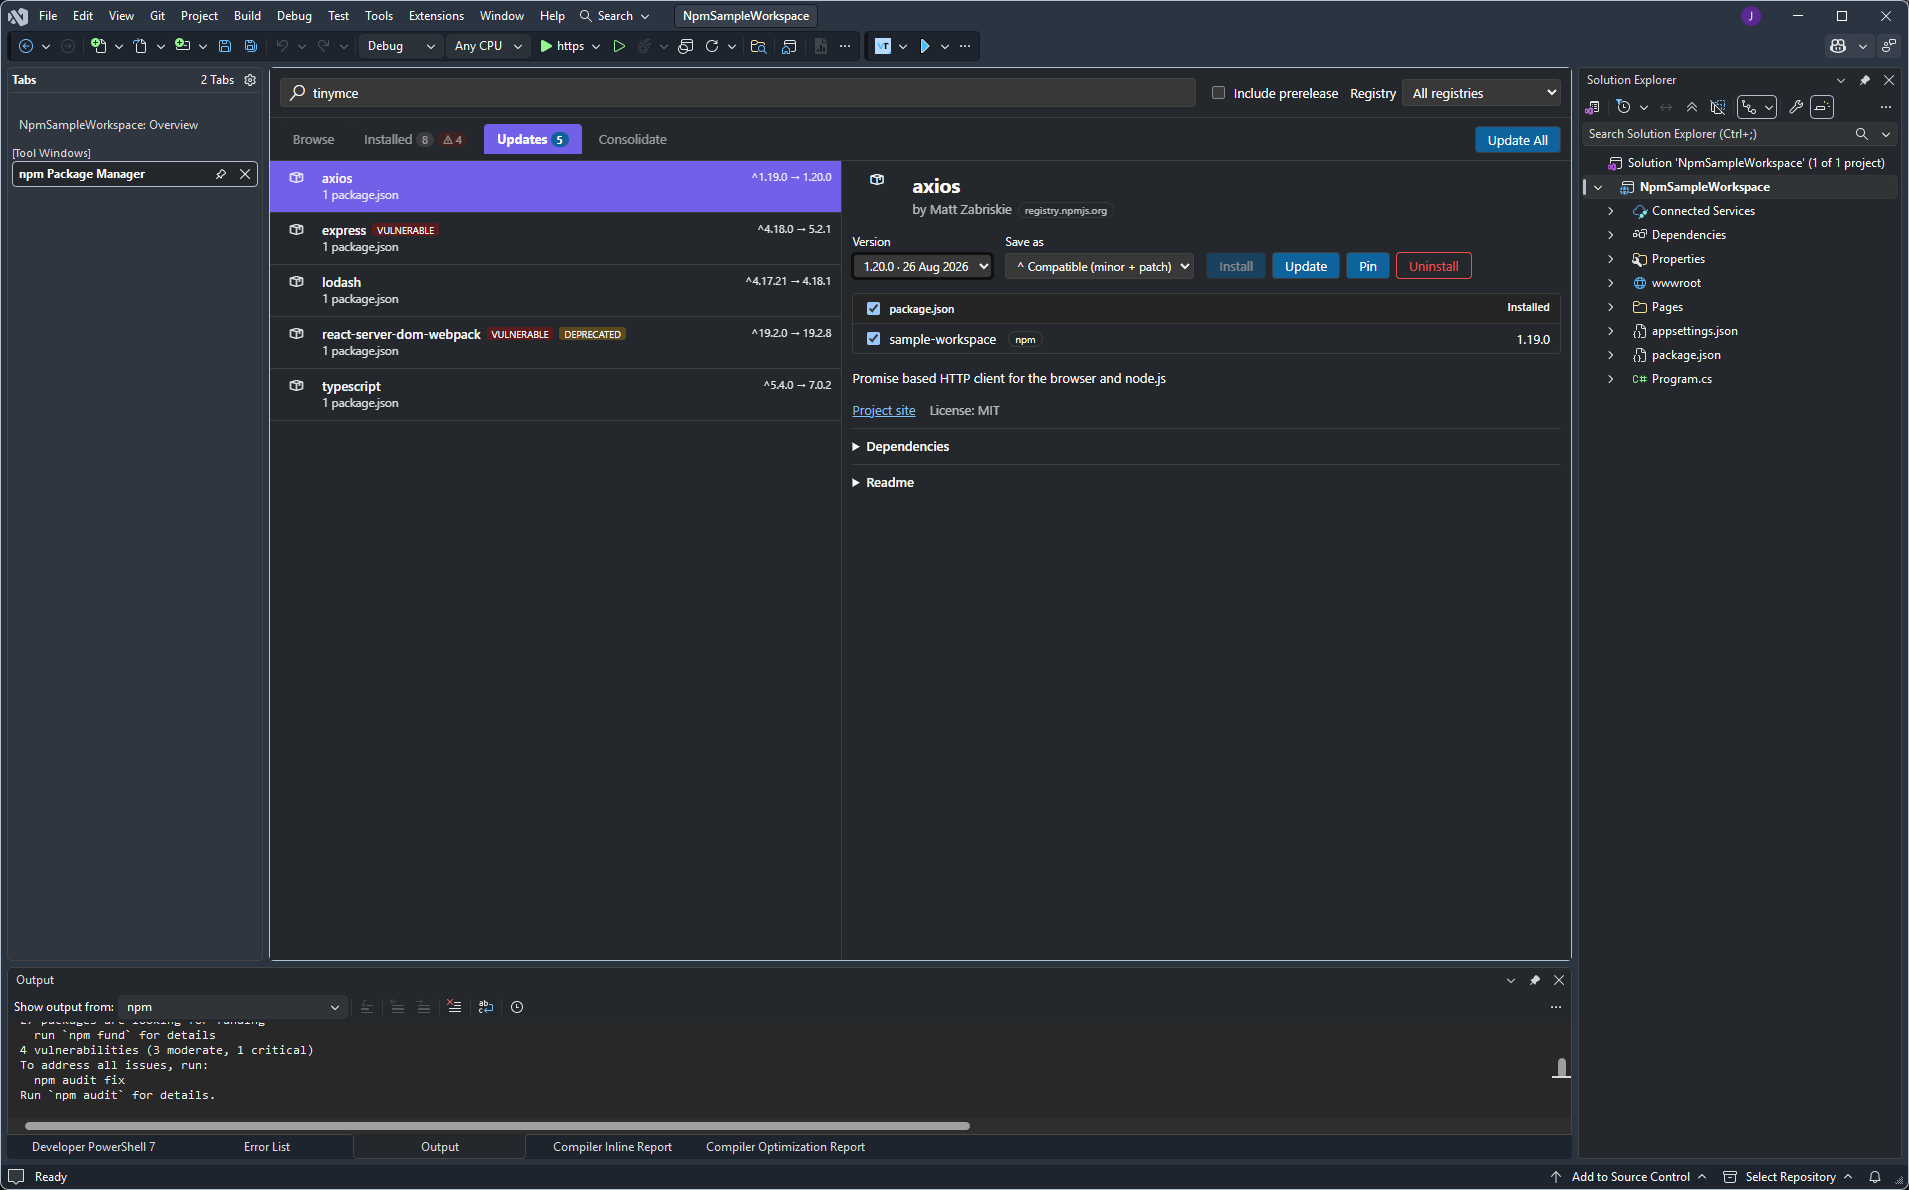Open Tabs panel settings gear
Image resolution: width=1909 pixels, height=1190 pixels.
pyautogui.click(x=250, y=80)
